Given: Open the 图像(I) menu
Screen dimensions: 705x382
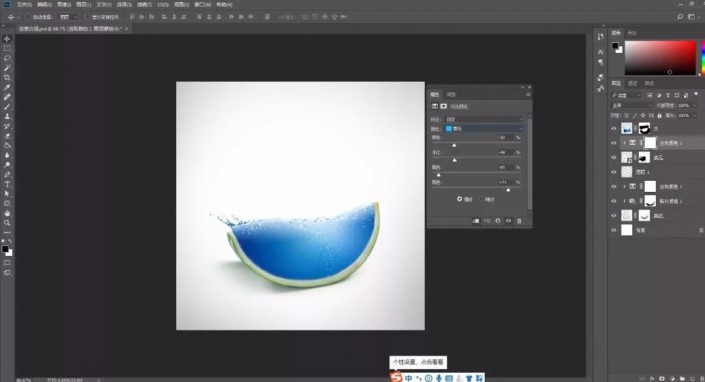Looking at the screenshot, I should (64, 4).
